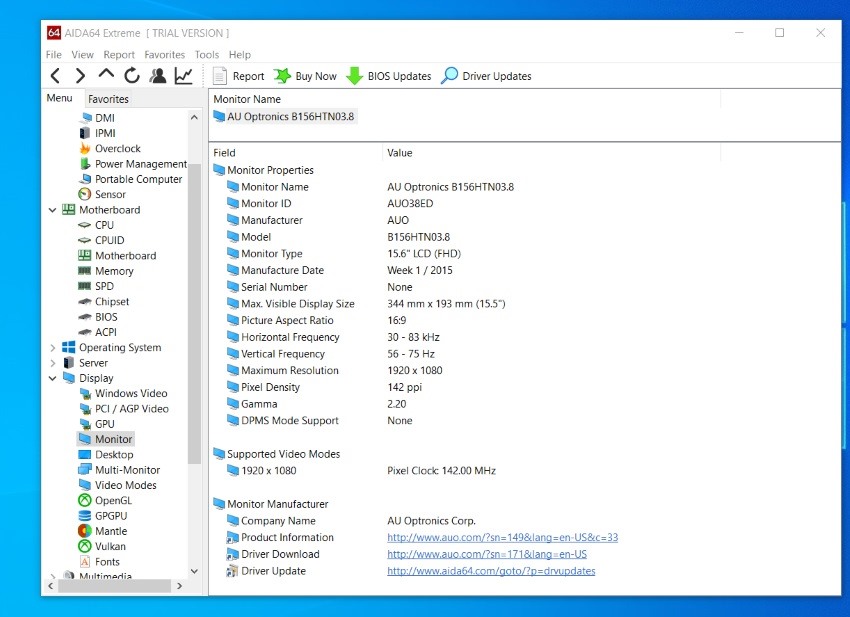Open the Report menu
This screenshot has height=617, width=850.
tap(119, 55)
